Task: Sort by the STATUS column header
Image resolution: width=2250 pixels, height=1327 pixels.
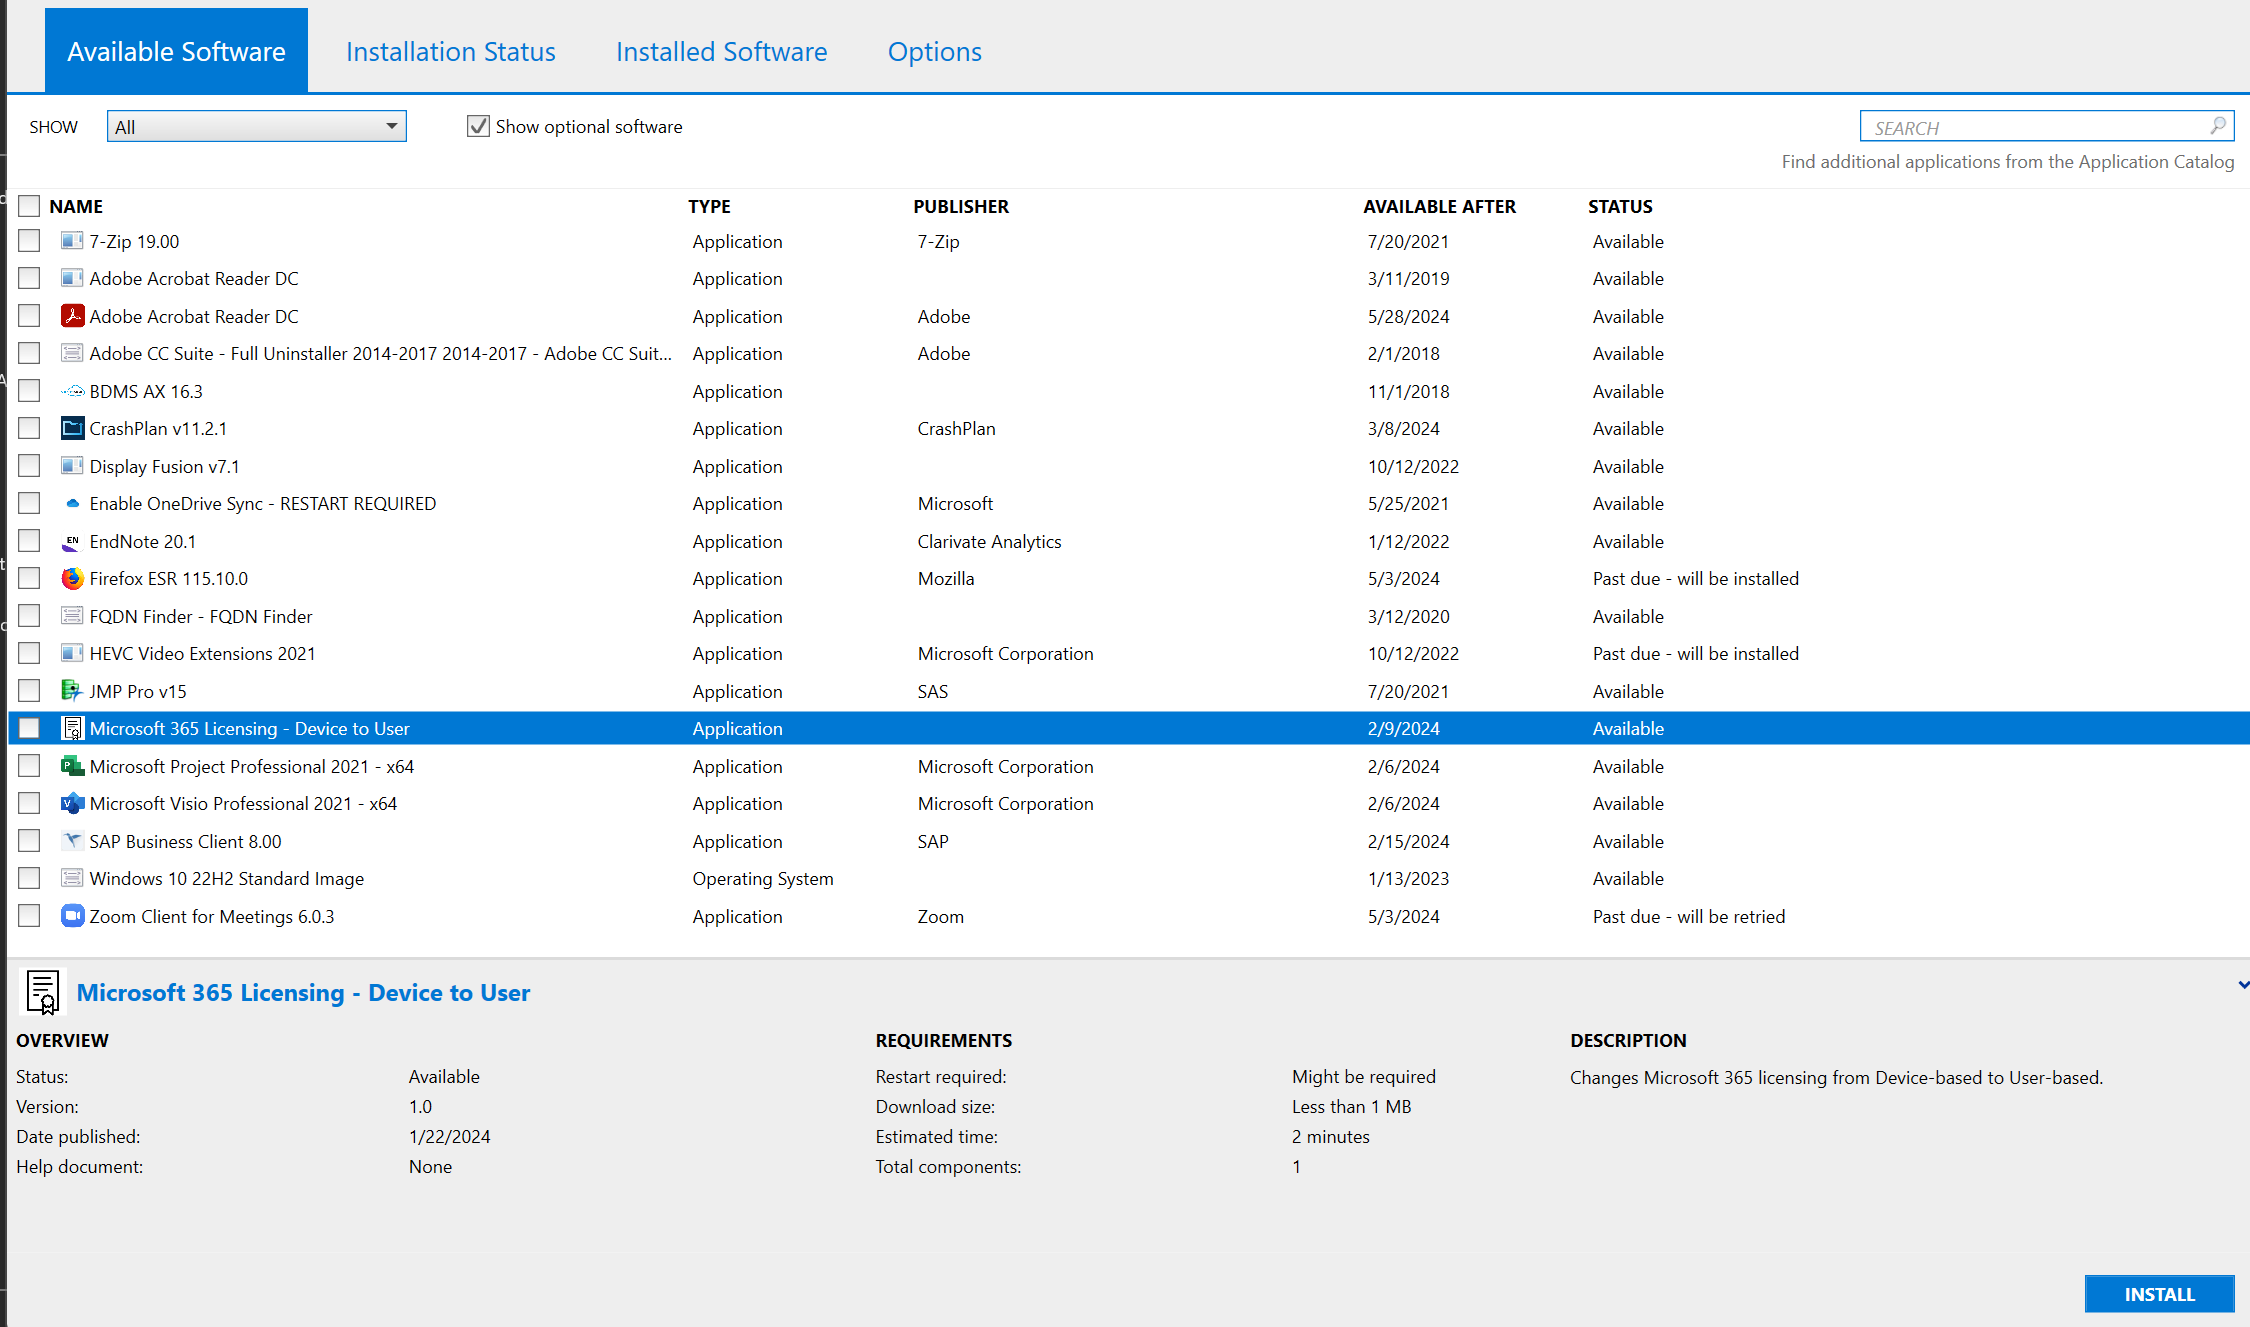Action: [1620, 206]
